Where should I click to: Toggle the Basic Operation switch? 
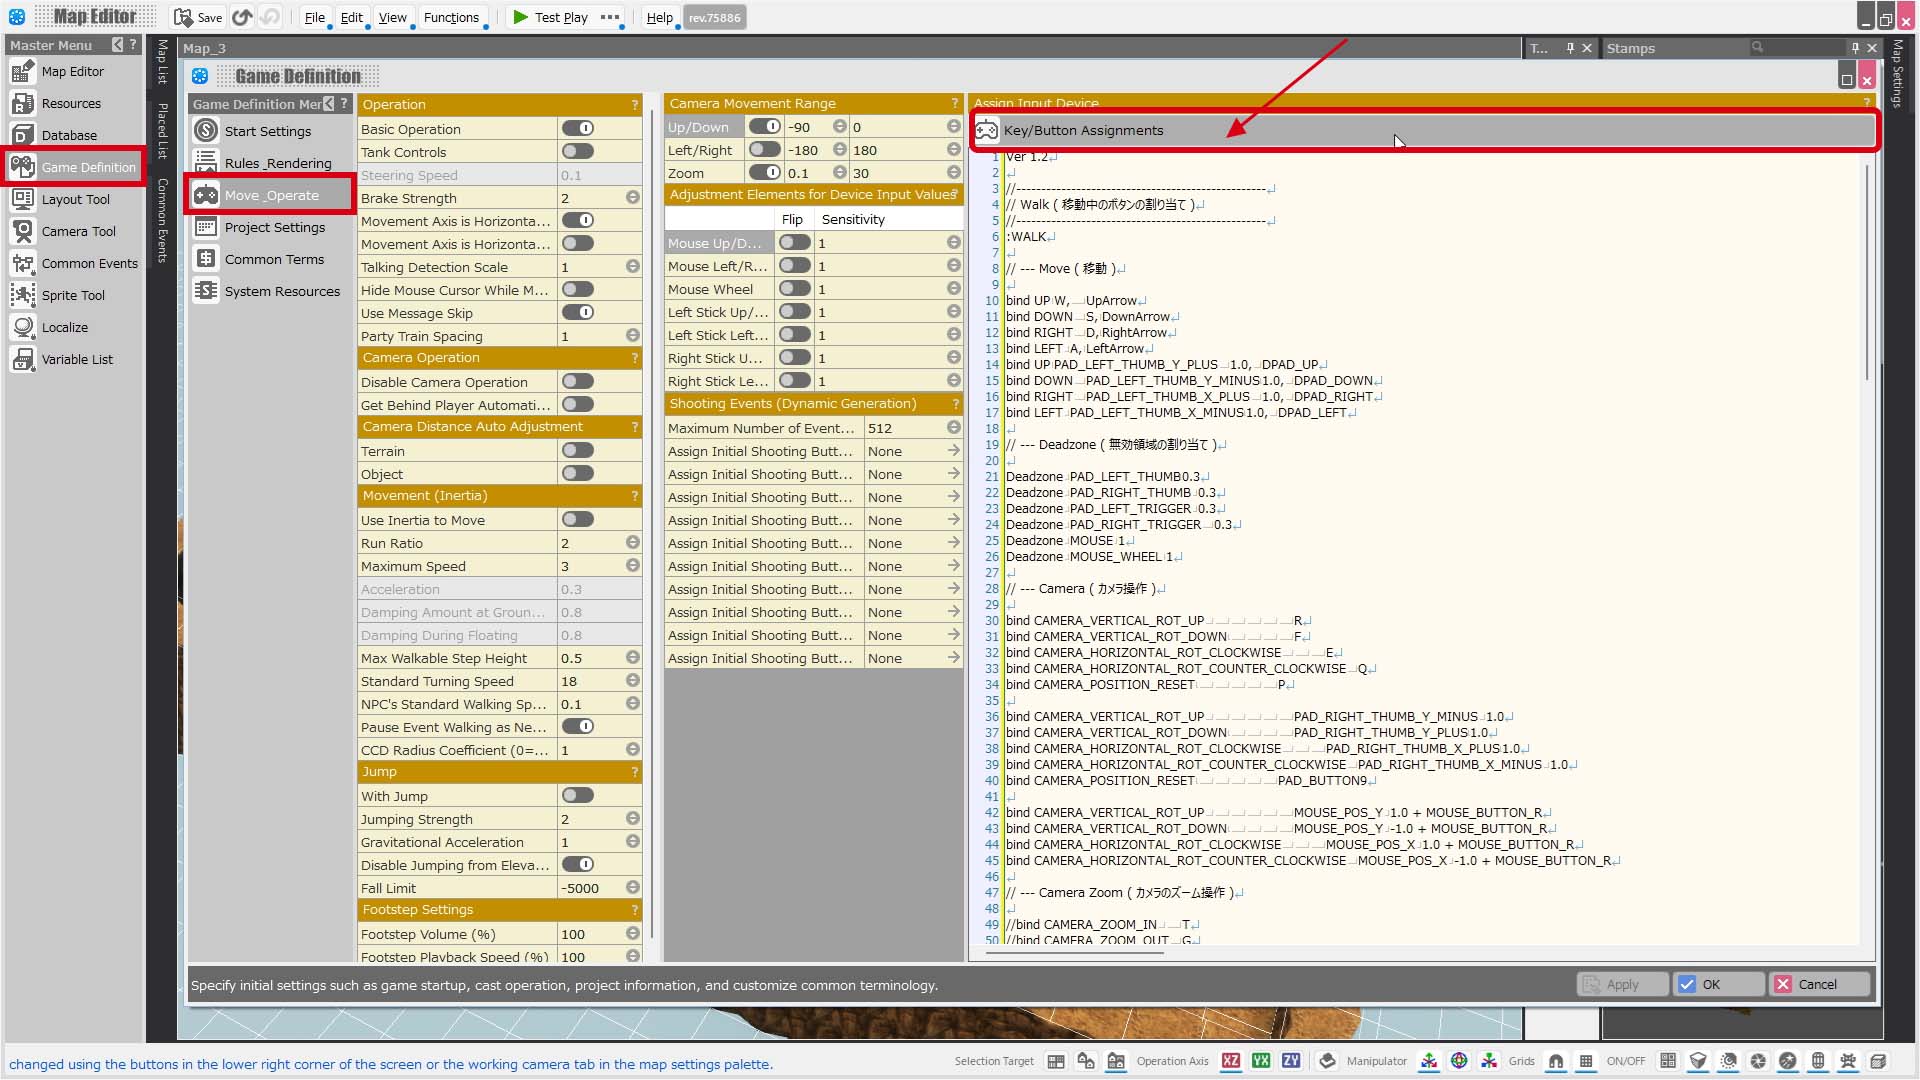578,129
